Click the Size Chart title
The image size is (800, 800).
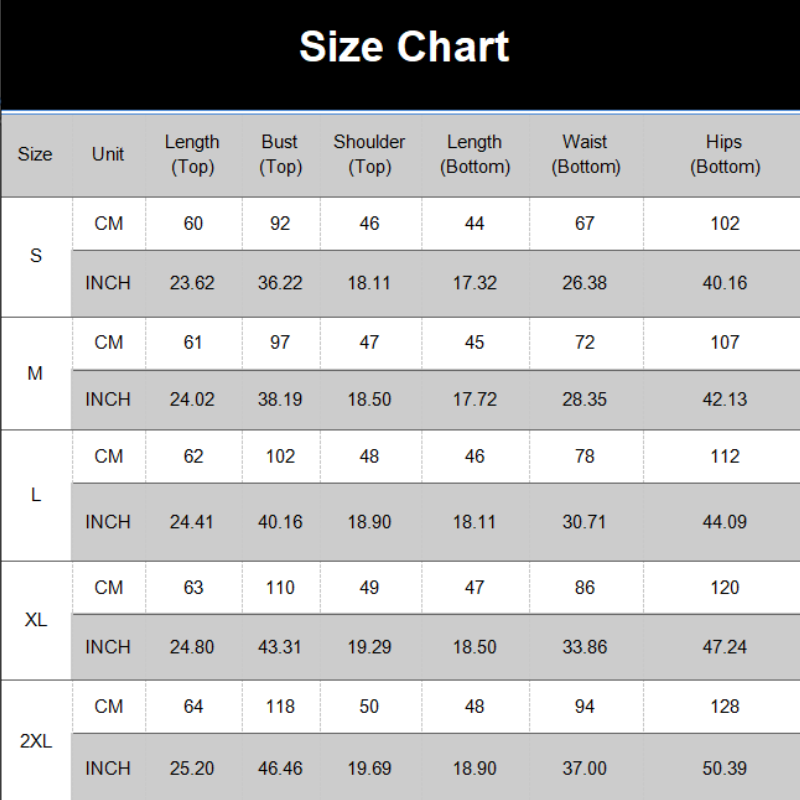404,48
